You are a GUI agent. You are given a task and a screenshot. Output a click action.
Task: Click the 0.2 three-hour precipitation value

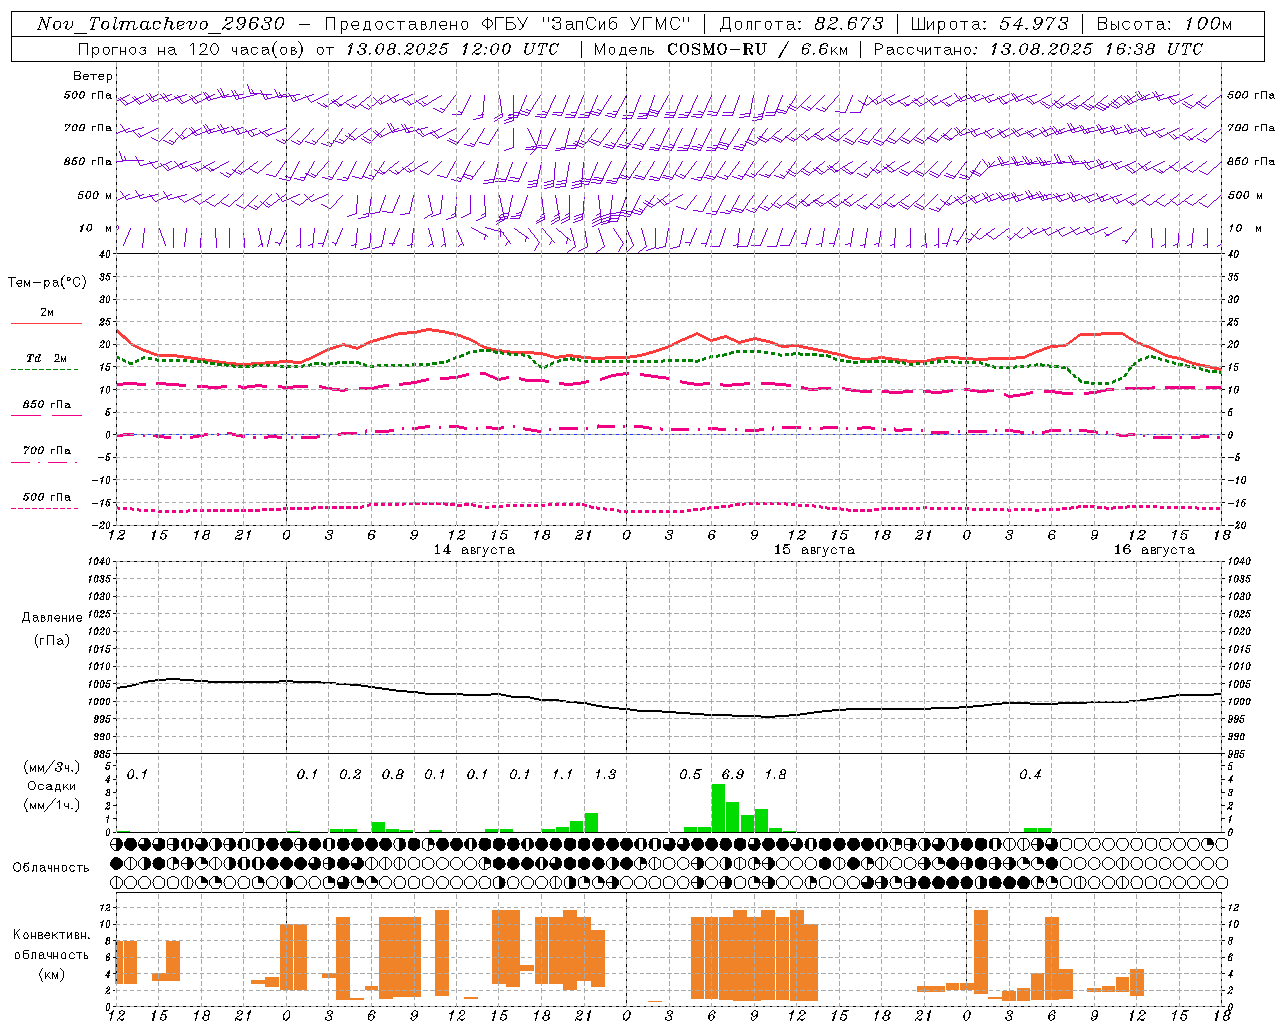pos(350,775)
